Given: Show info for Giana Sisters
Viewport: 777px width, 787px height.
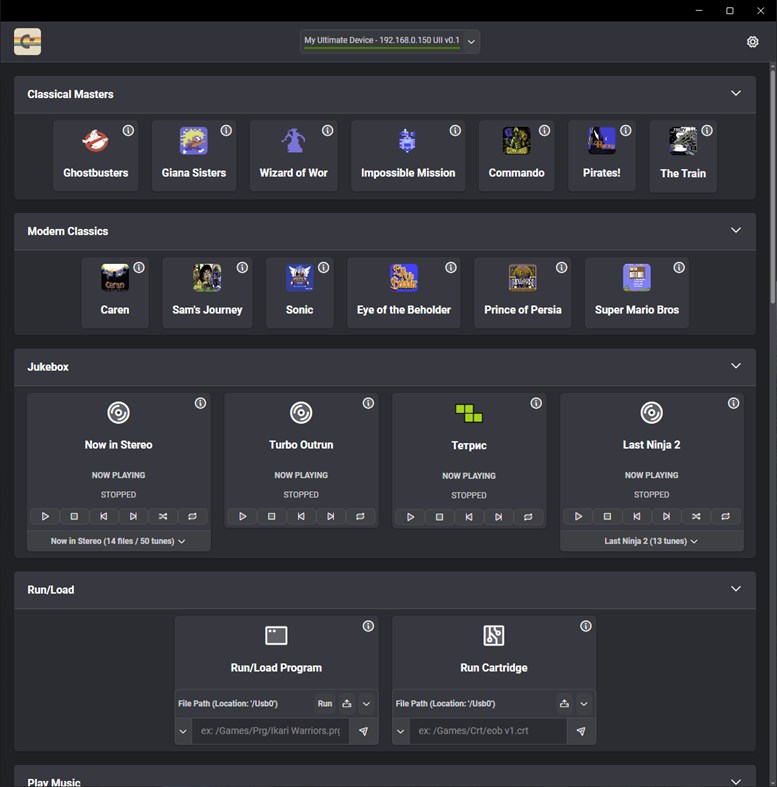Looking at the screenshot, I should (226, 130).
